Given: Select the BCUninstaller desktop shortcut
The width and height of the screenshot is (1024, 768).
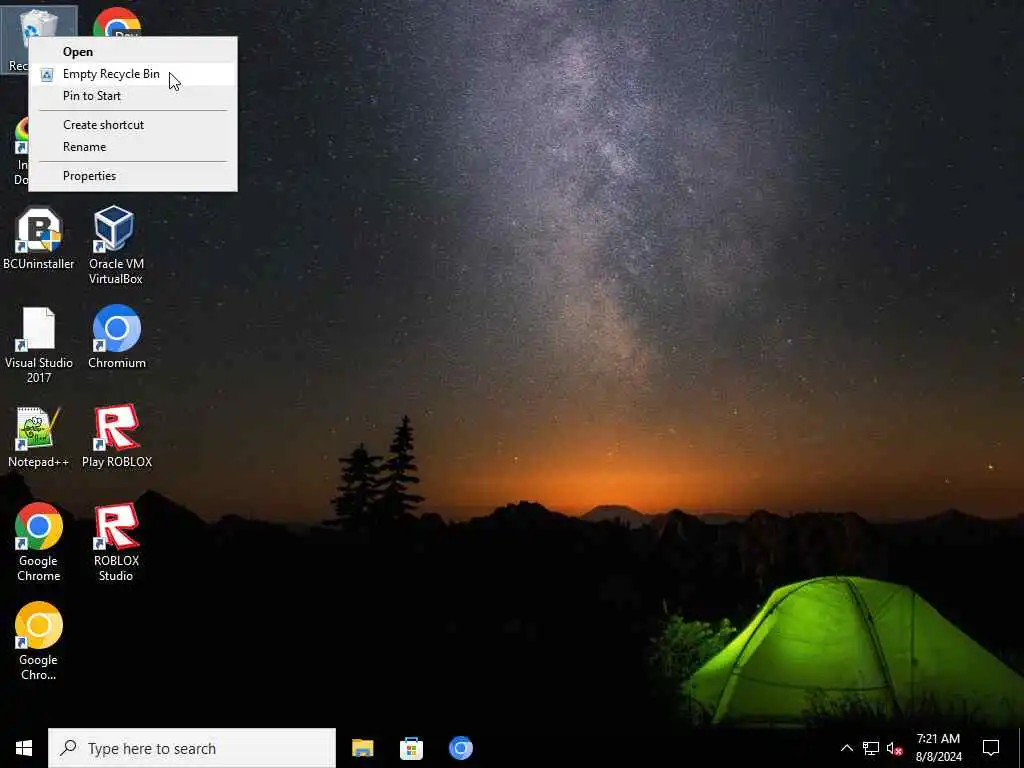Looking at the screenshot, I should pos(39,238).
